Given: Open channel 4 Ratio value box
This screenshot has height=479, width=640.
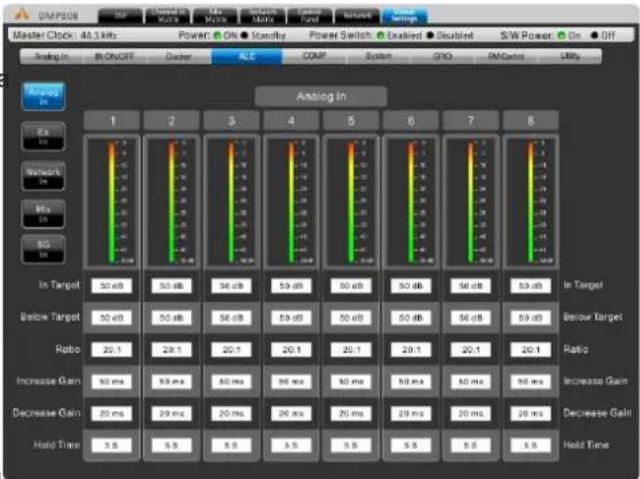Looking at the screenshot, I should (291, 350).
